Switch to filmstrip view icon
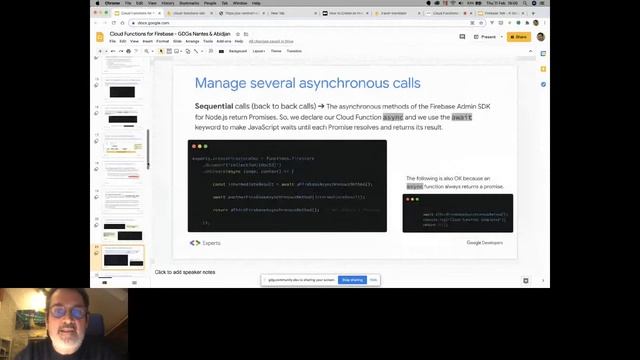The height and width of the screenshot is (360, 640). tap(104, 282)
